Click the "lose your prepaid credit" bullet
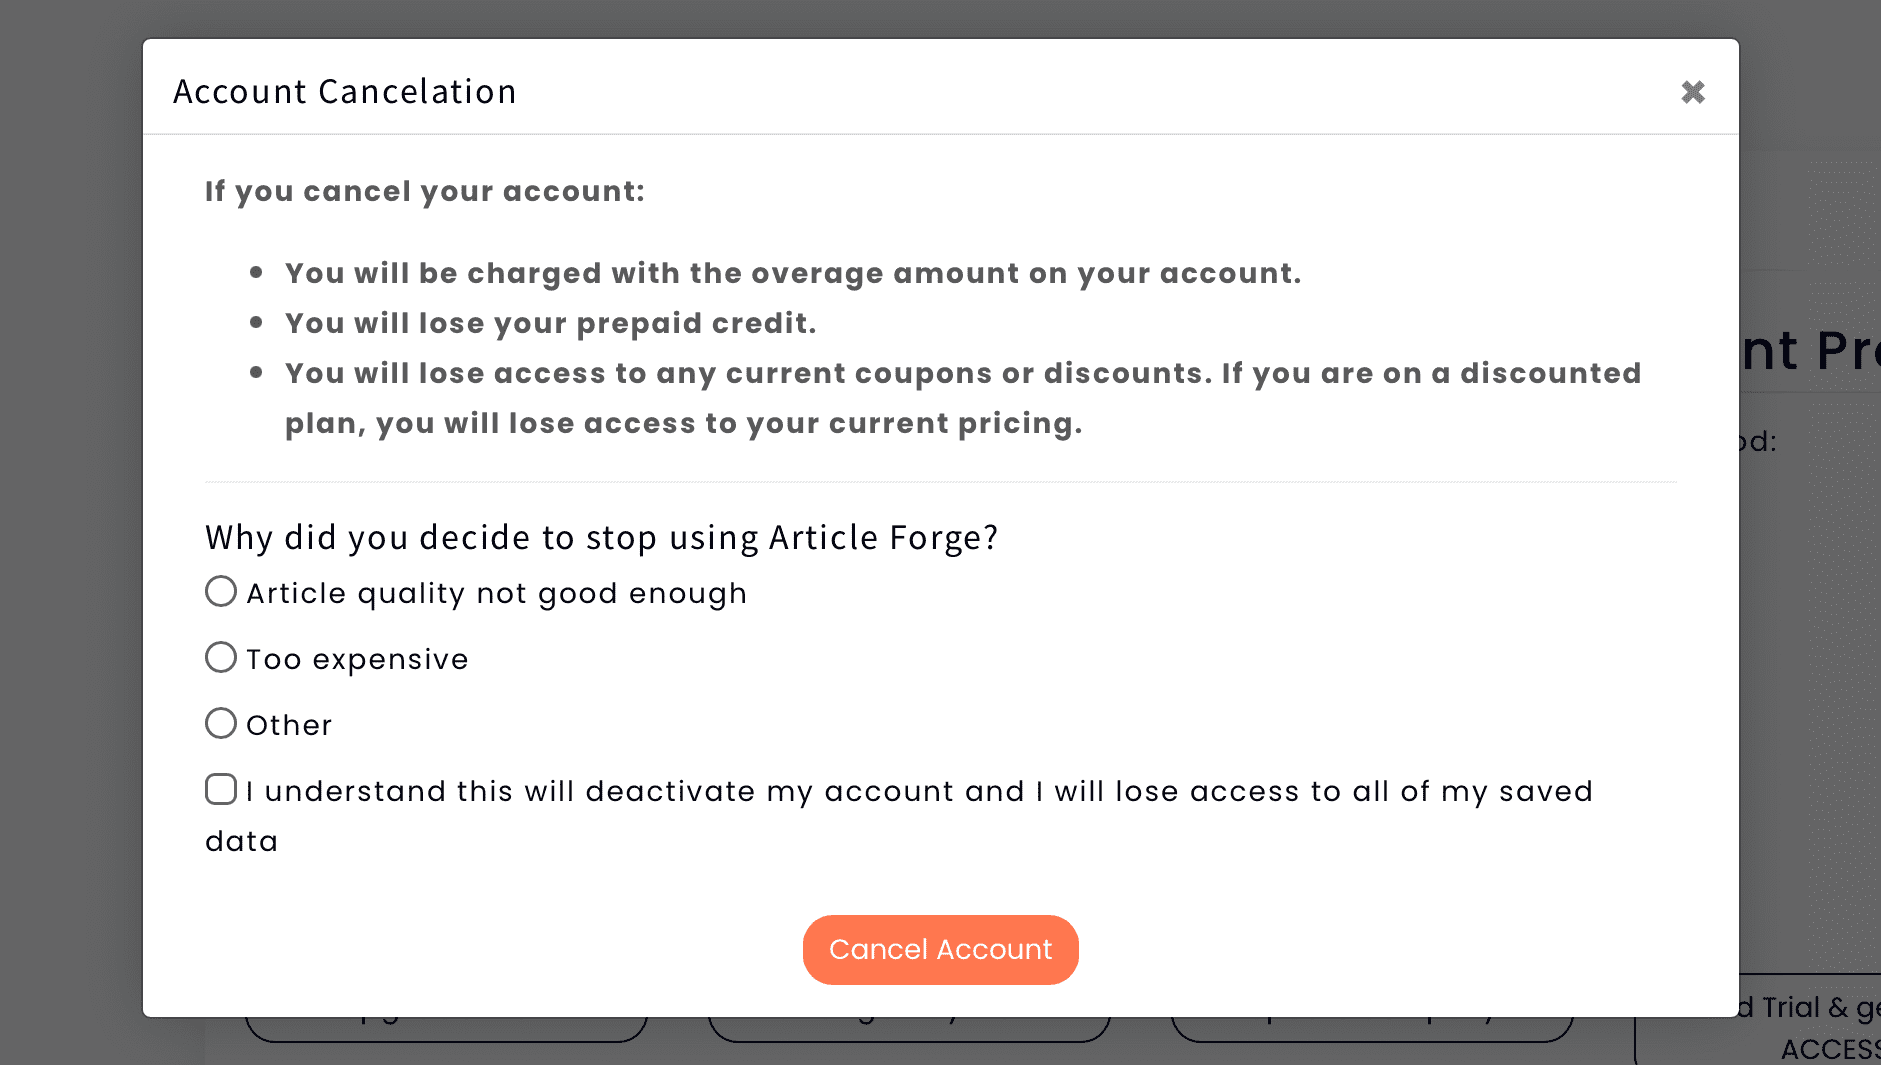Viewport: 1881px width, 1065px height. (550, 324)
